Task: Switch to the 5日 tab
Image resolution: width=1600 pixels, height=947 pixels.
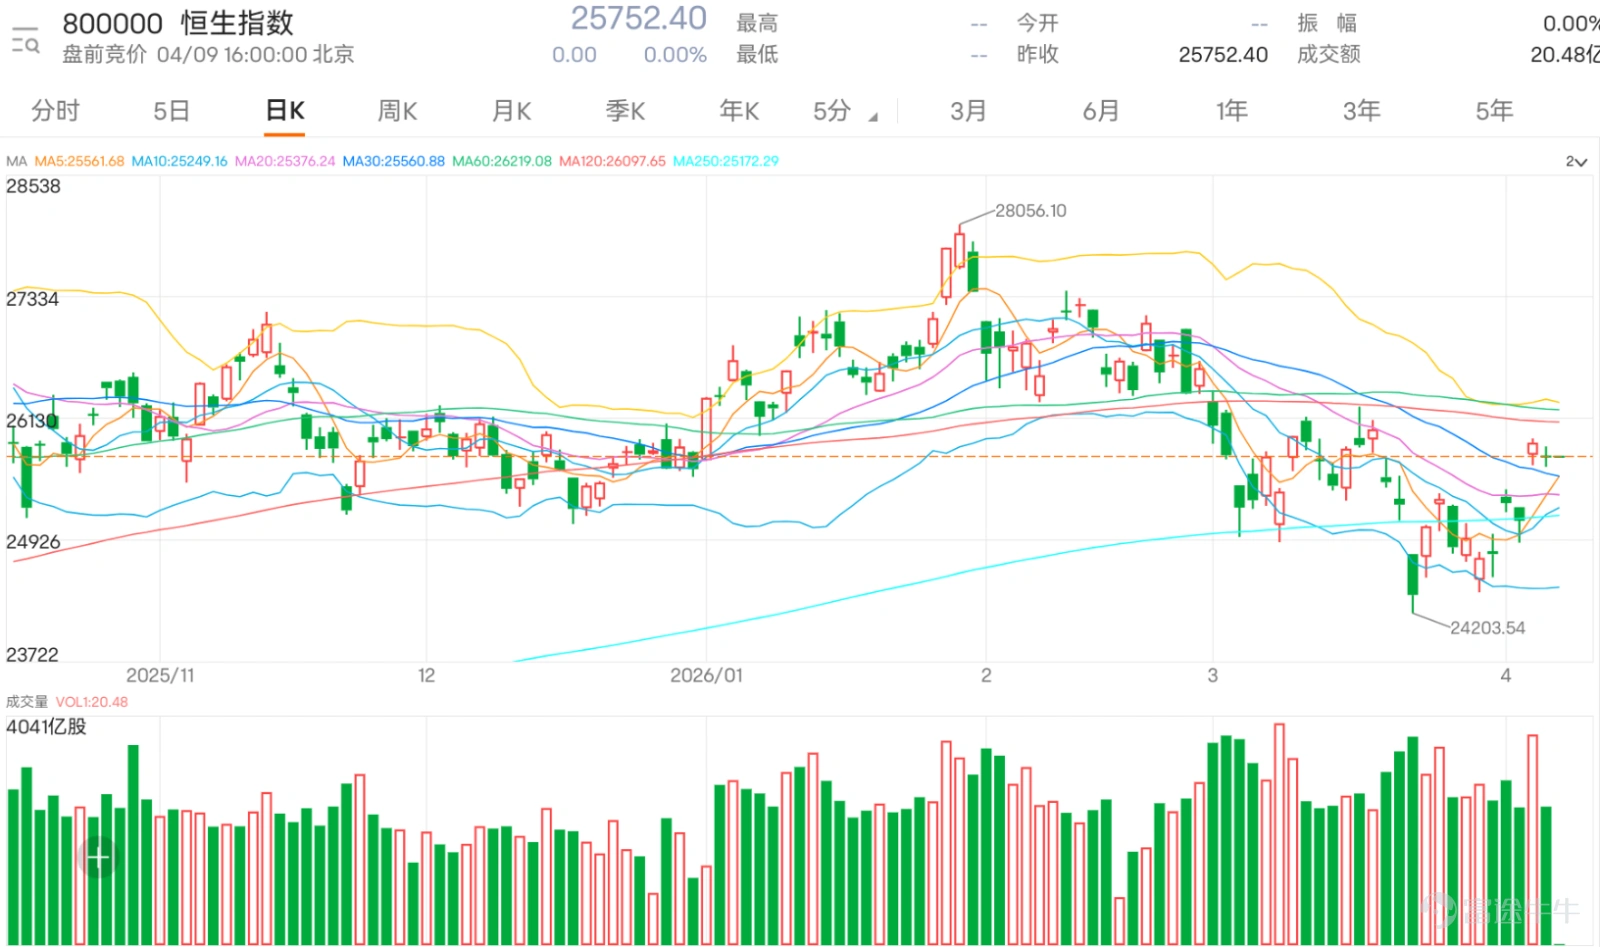Action: 171,110
